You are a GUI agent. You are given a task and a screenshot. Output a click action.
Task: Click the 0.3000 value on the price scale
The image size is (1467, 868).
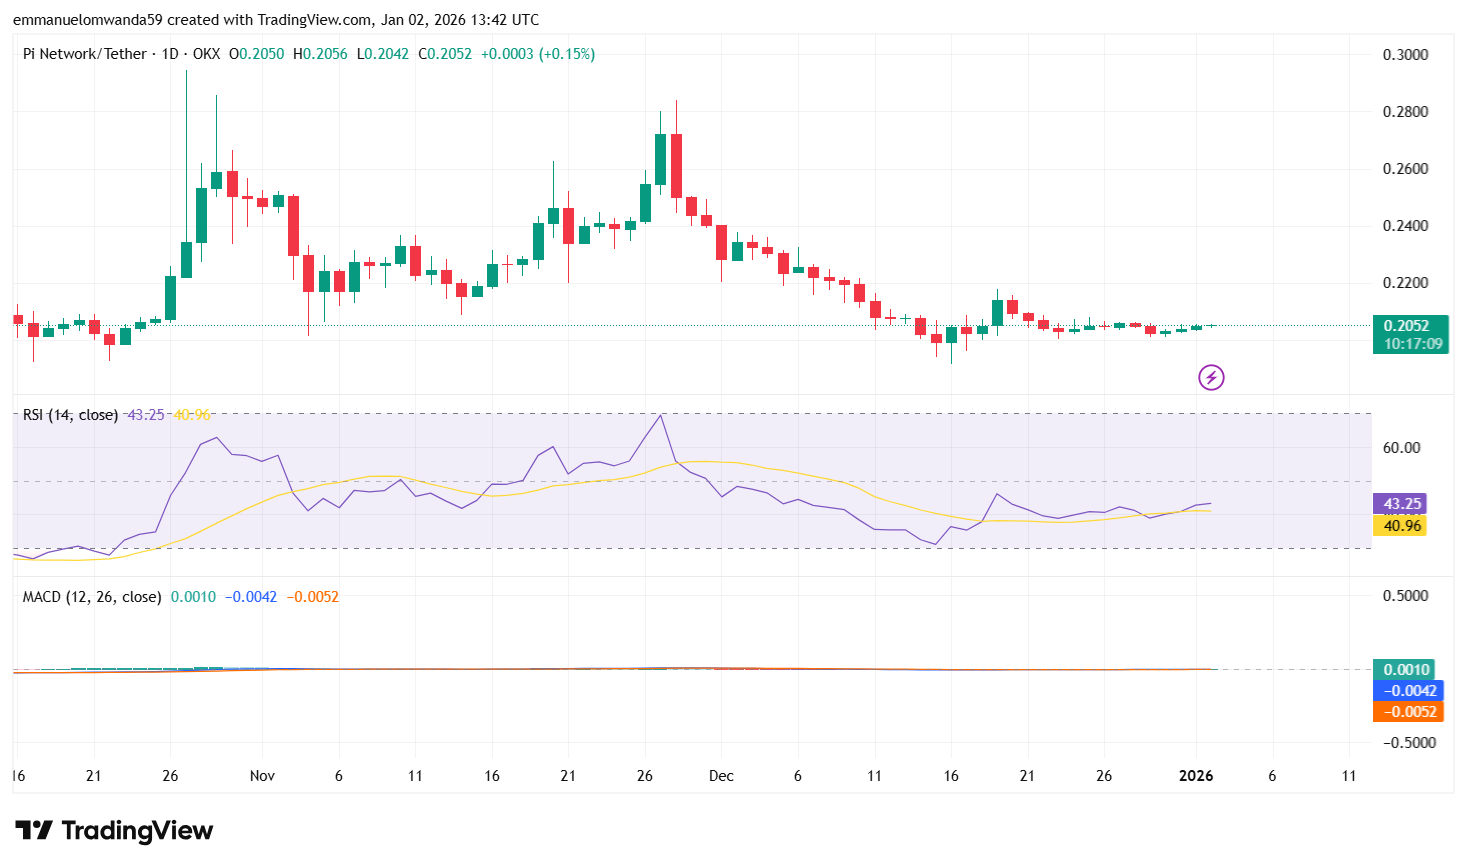pyautogui.click(x=1405, y=55)
